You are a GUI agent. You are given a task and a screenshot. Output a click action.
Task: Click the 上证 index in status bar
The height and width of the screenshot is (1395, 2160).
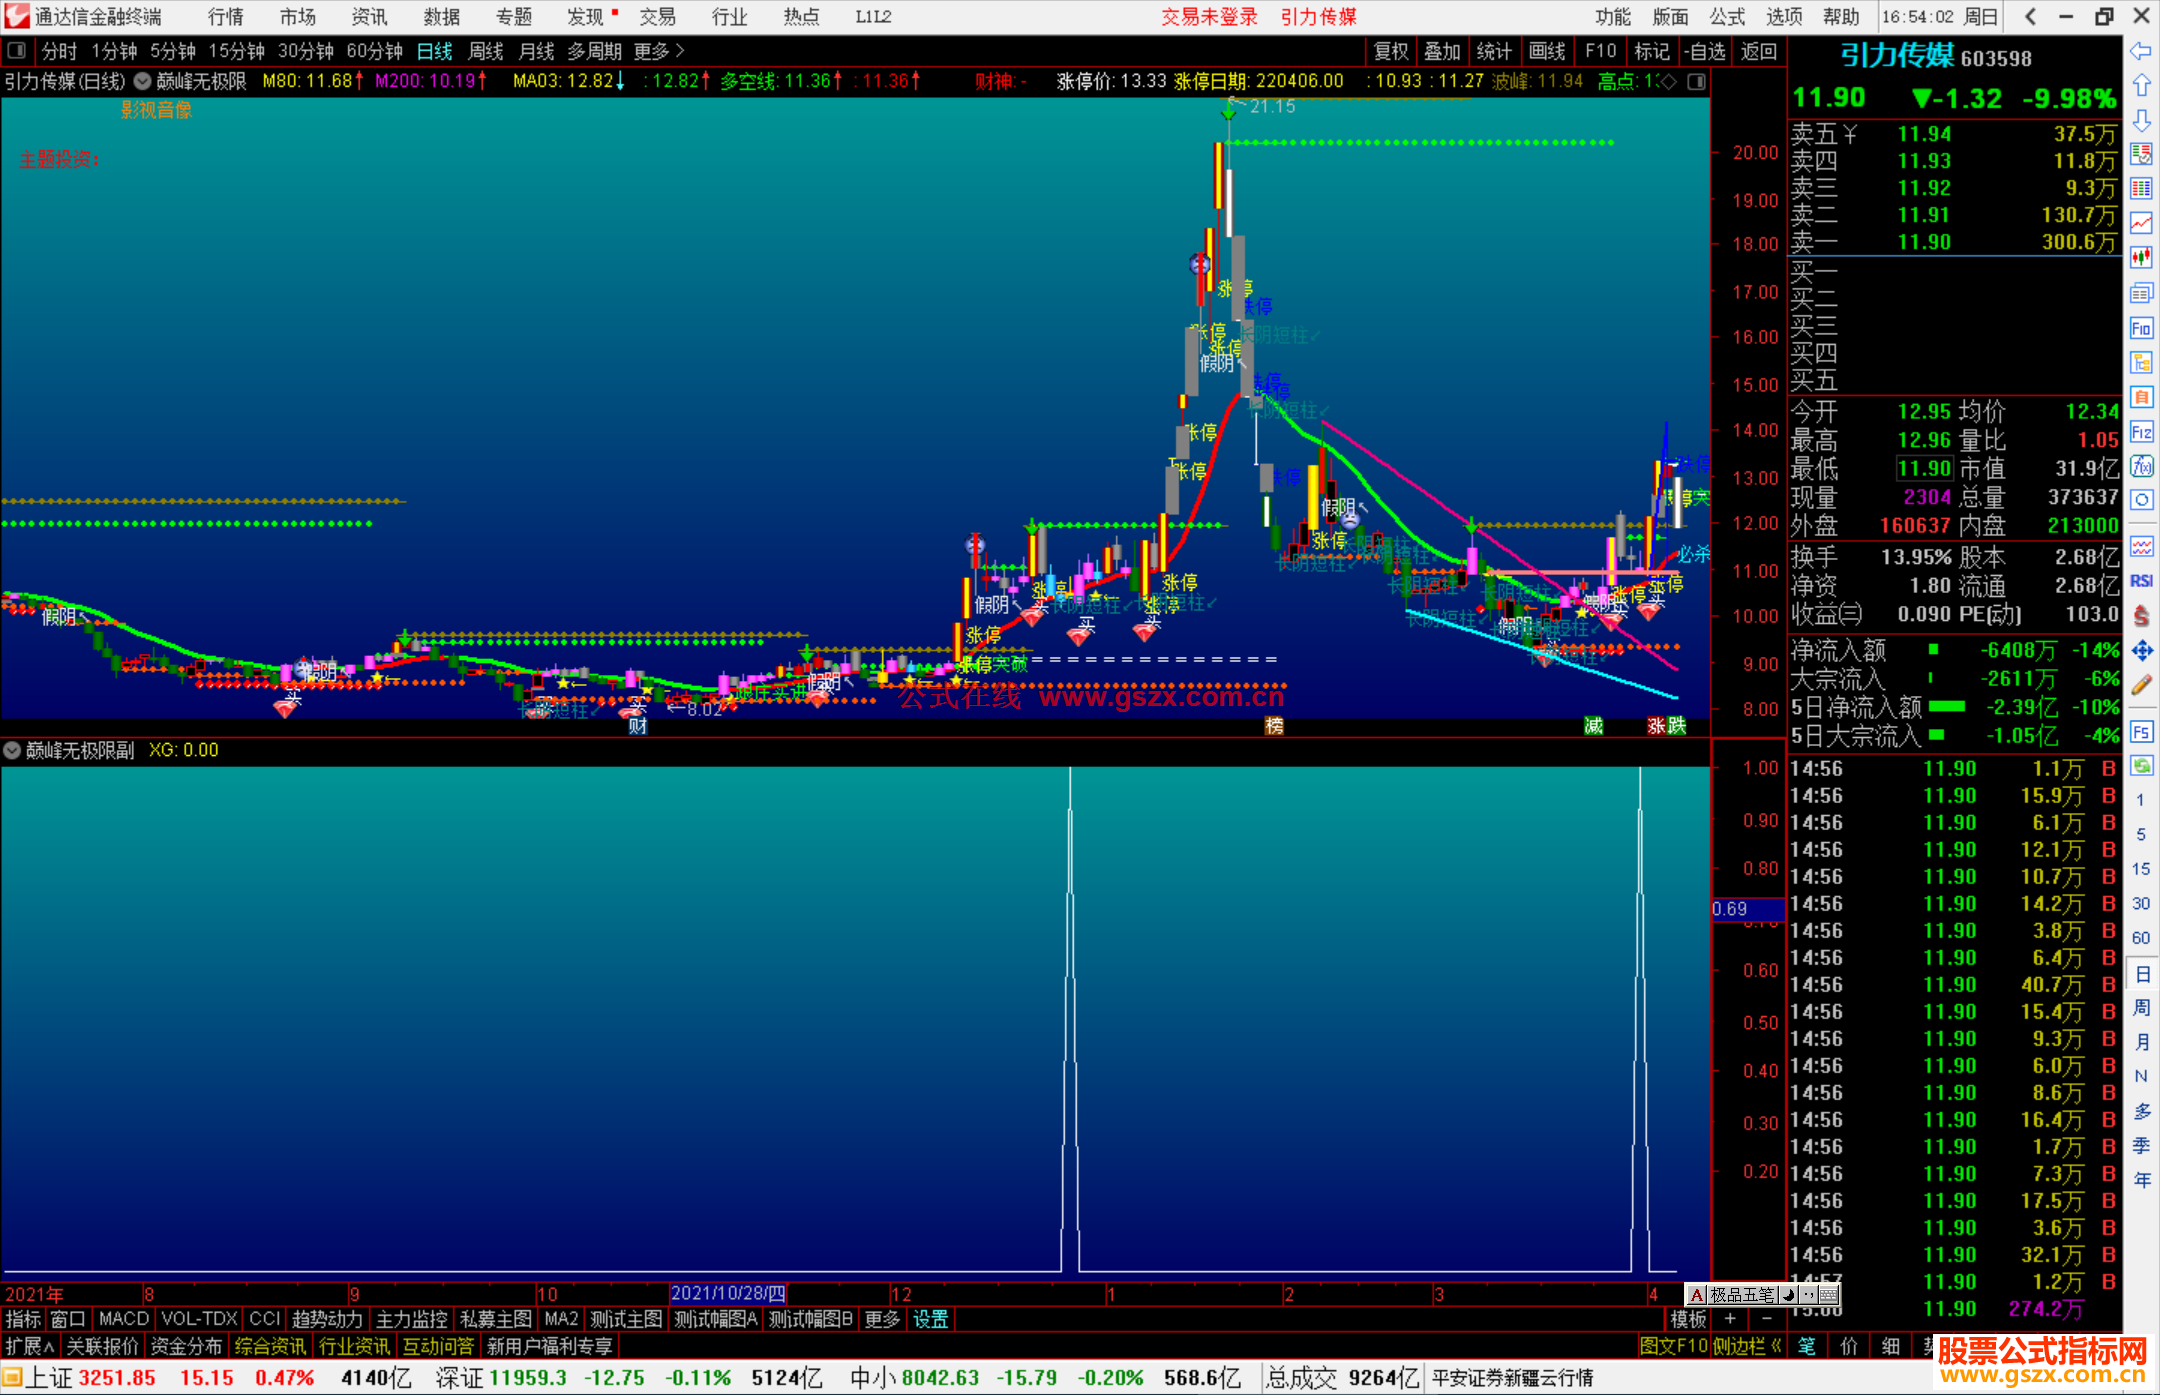click(48, 1378)
